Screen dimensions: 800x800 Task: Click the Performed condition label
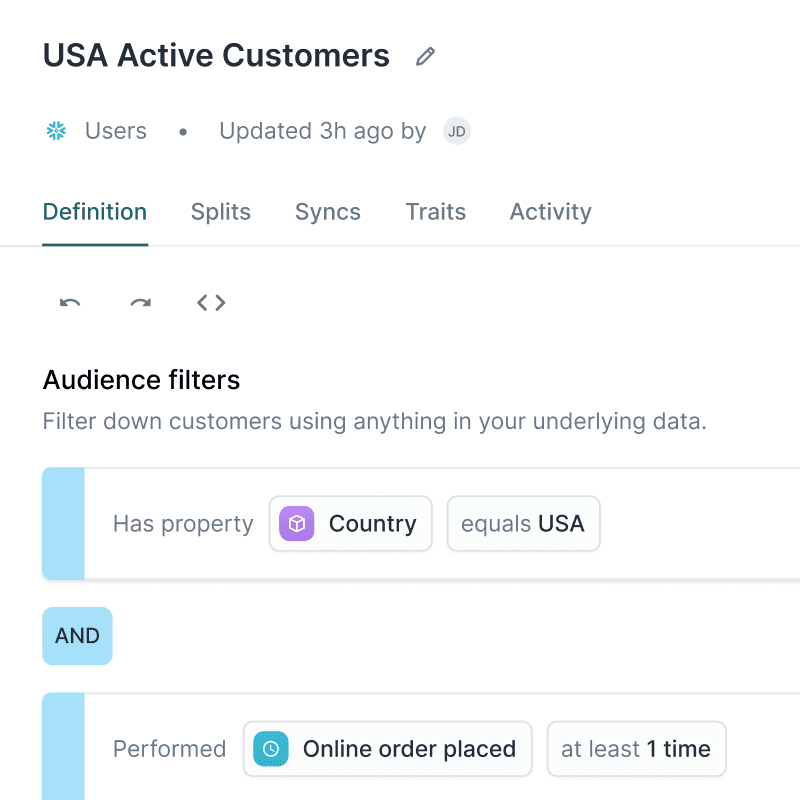pyautogui.click(x=169, y=748)
